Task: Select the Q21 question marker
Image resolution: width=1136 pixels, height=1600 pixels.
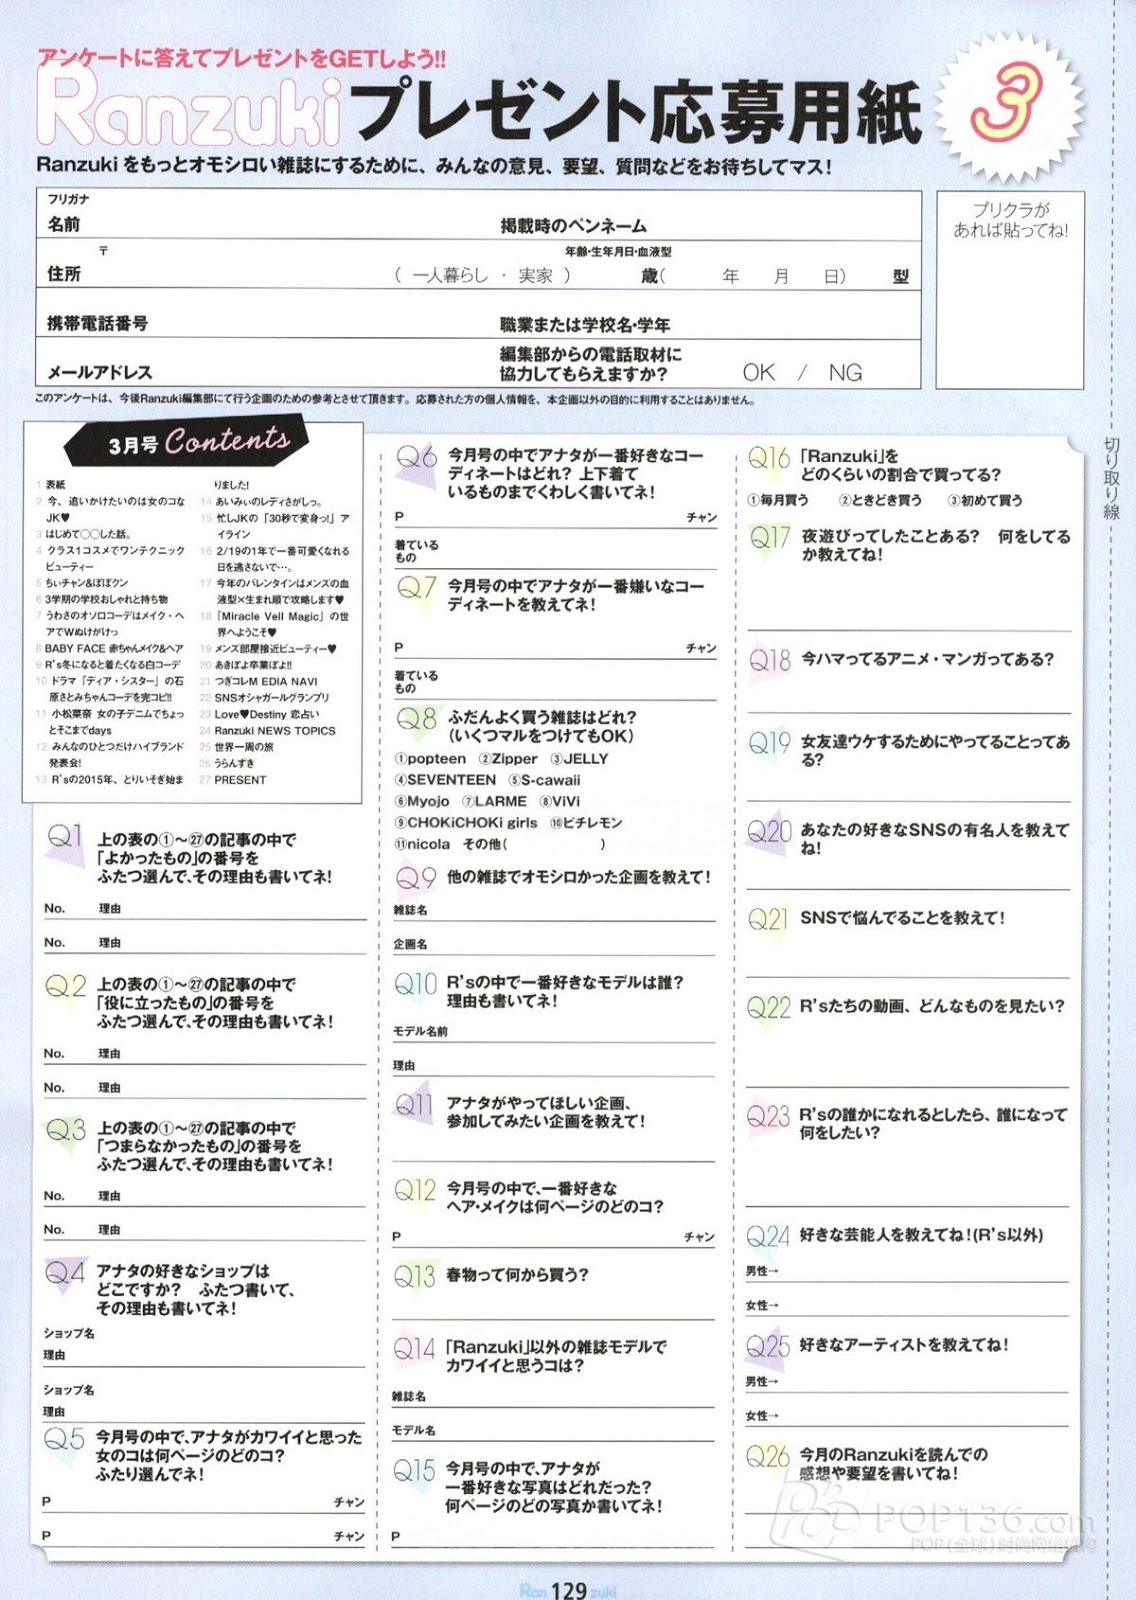Action: (x=768, y=919)
